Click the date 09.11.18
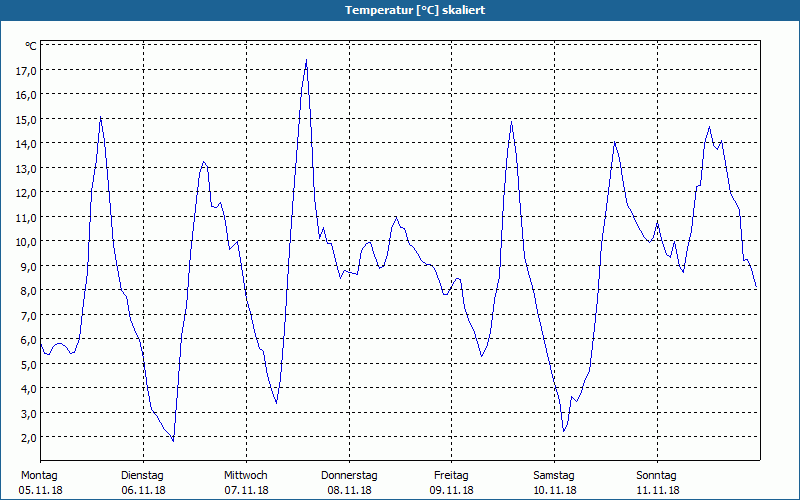Image resolution: width=800 pixels, height=500 pixels. point(452,490)
